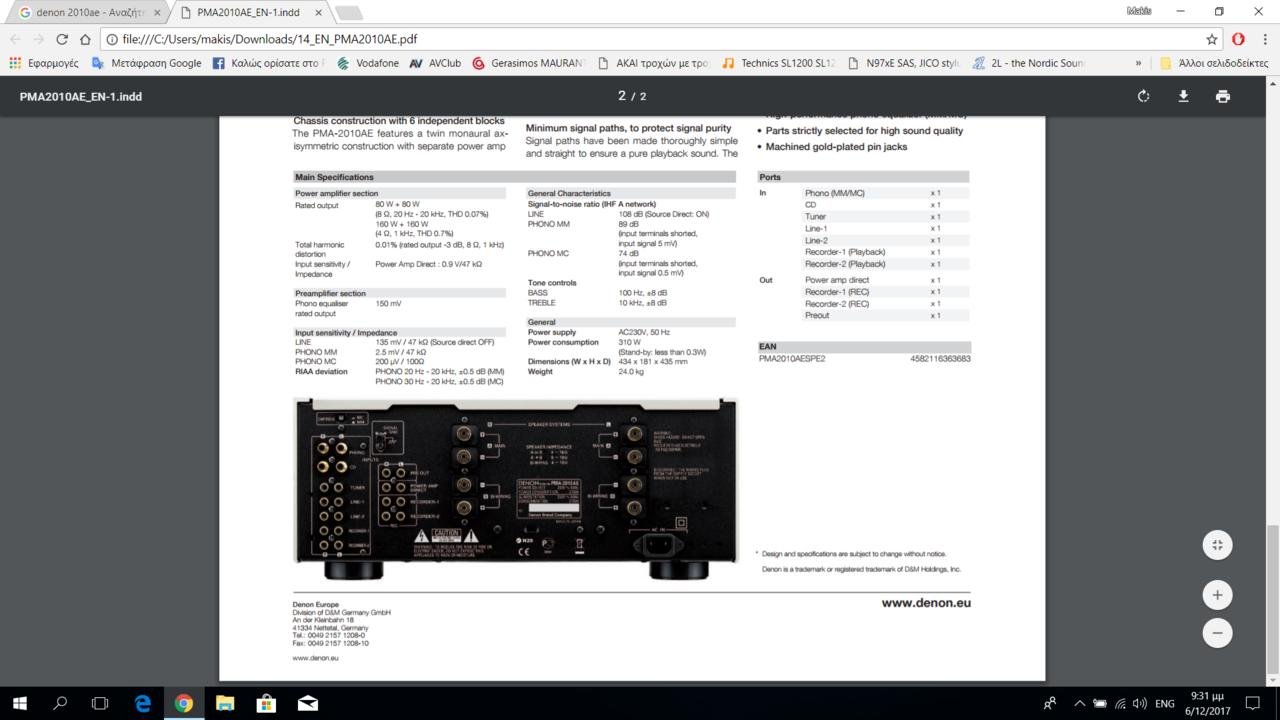Zoom out of the PDF
This screenshot has width=1280, height=720.
[1217, 633]
